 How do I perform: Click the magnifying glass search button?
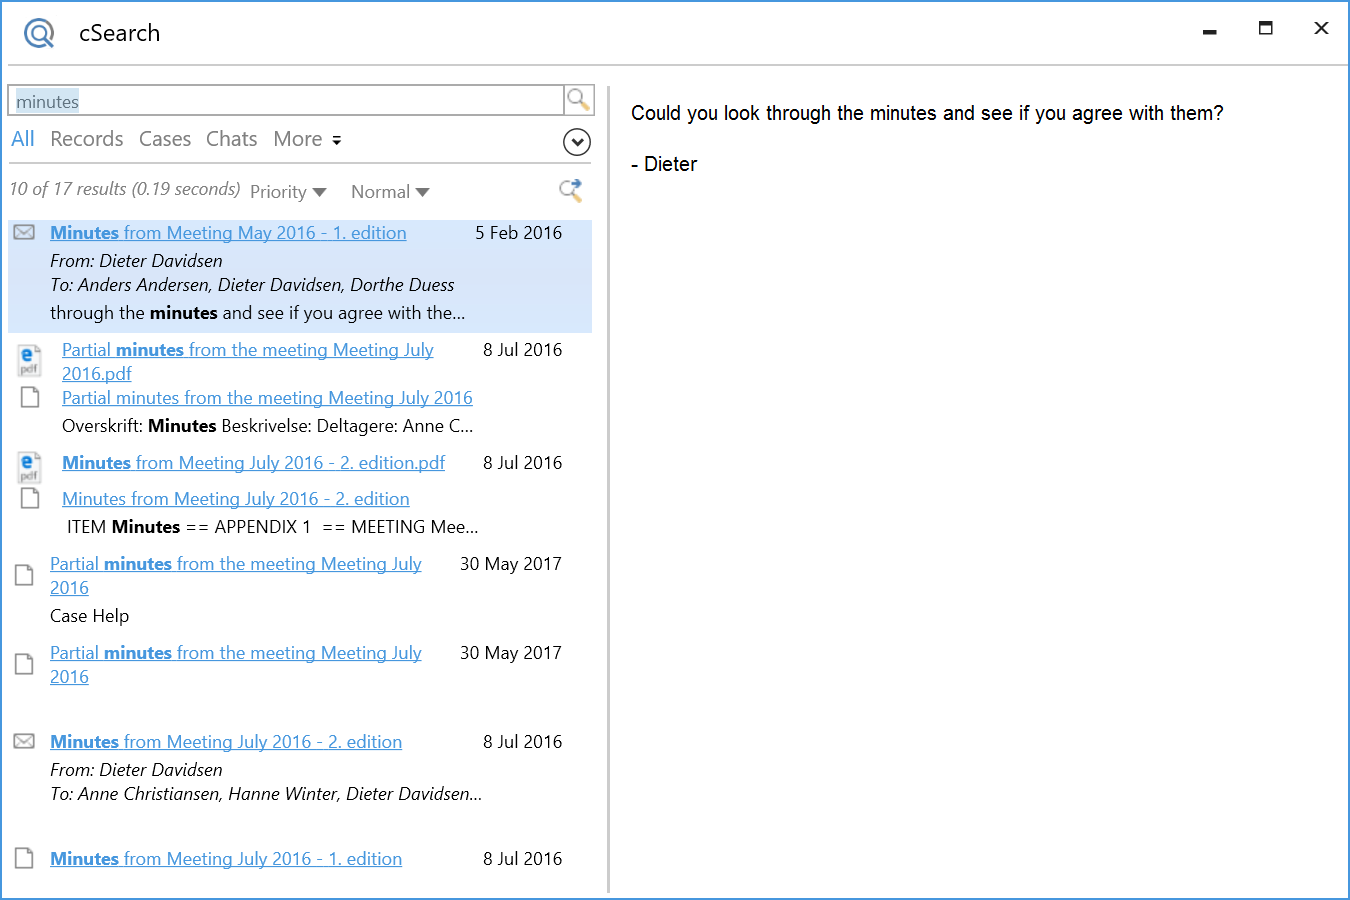tap(578, 100)
